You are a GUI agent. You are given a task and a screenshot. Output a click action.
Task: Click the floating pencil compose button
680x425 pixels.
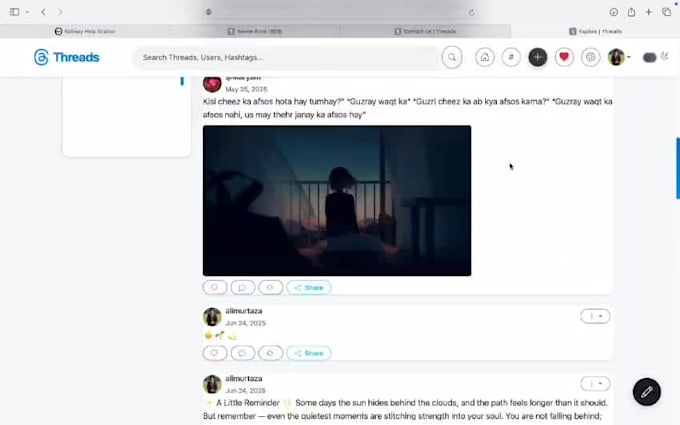click(646, 392)
